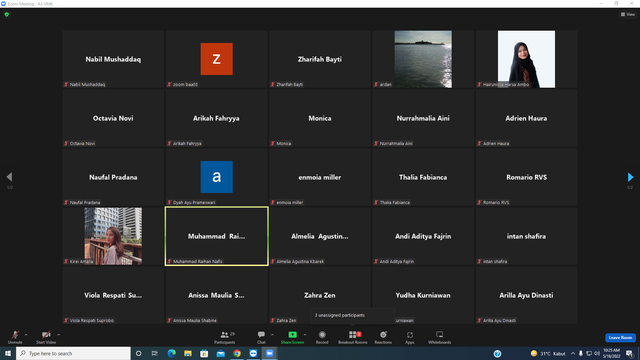This screenshot has height=360, width=640.
Task: Open Microsoft Store from the taskbar
Action: [x=204, y=353]
